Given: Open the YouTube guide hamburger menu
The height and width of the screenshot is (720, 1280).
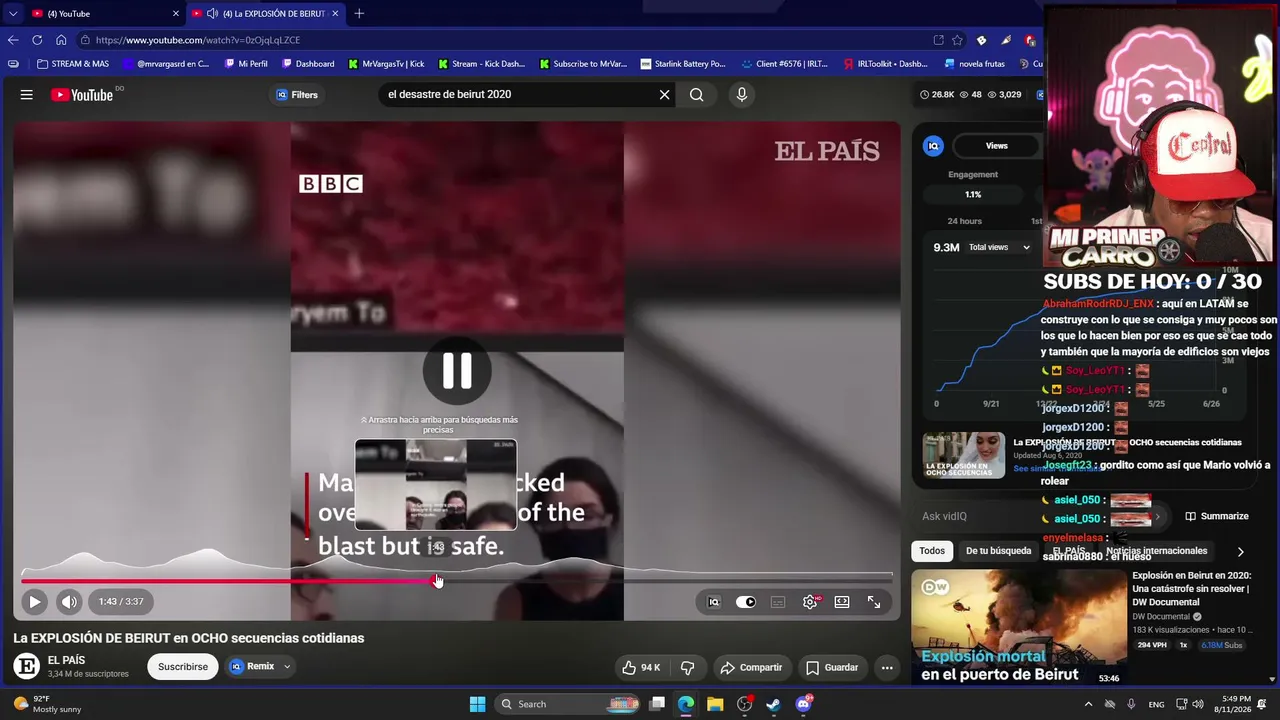Looking at the screenshot, I should [27, 95].
